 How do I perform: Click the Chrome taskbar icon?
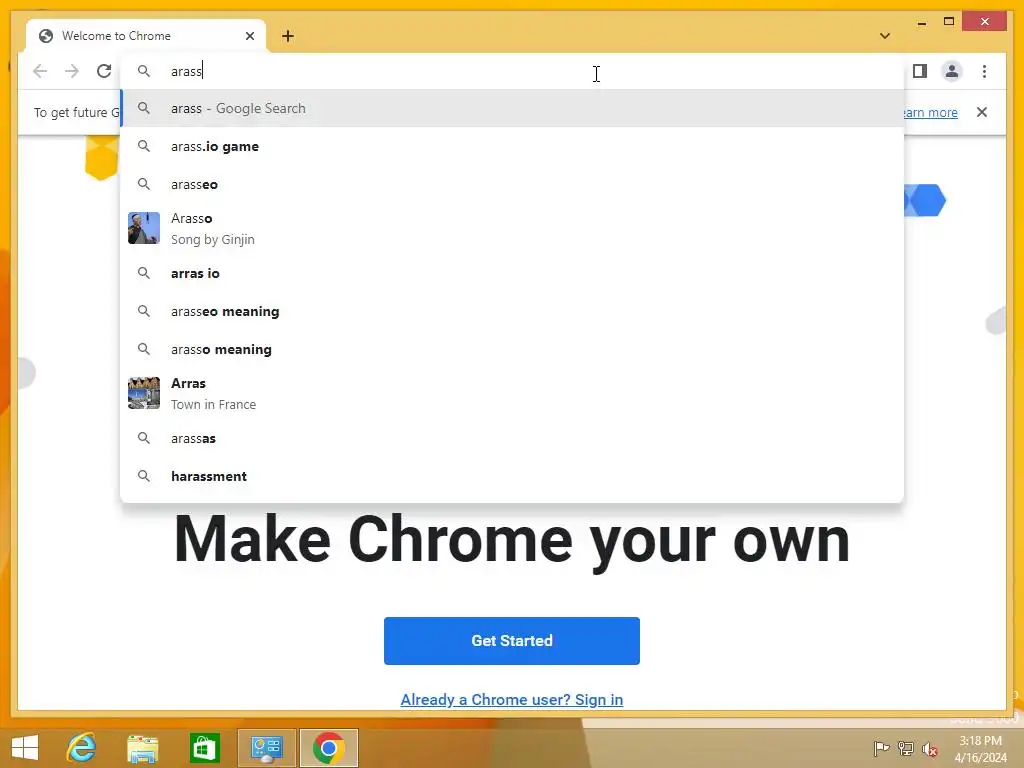click(328, 748)
